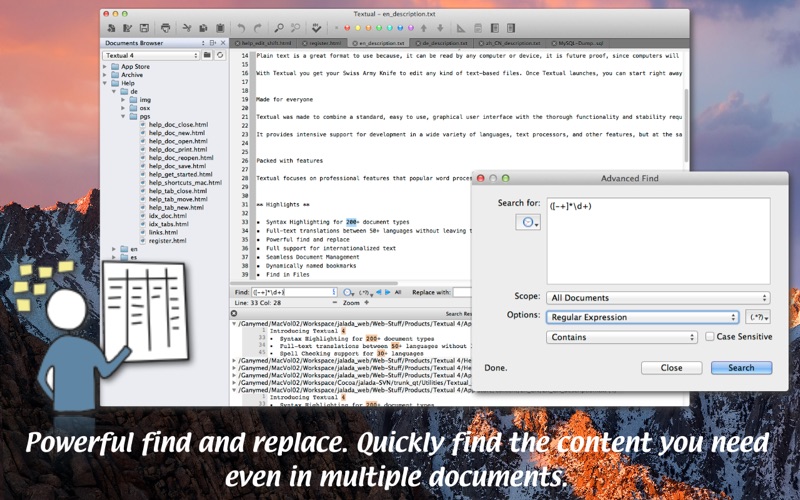Click the find previous blue left arrow
The image size is (800, 500).
(379, 292)
